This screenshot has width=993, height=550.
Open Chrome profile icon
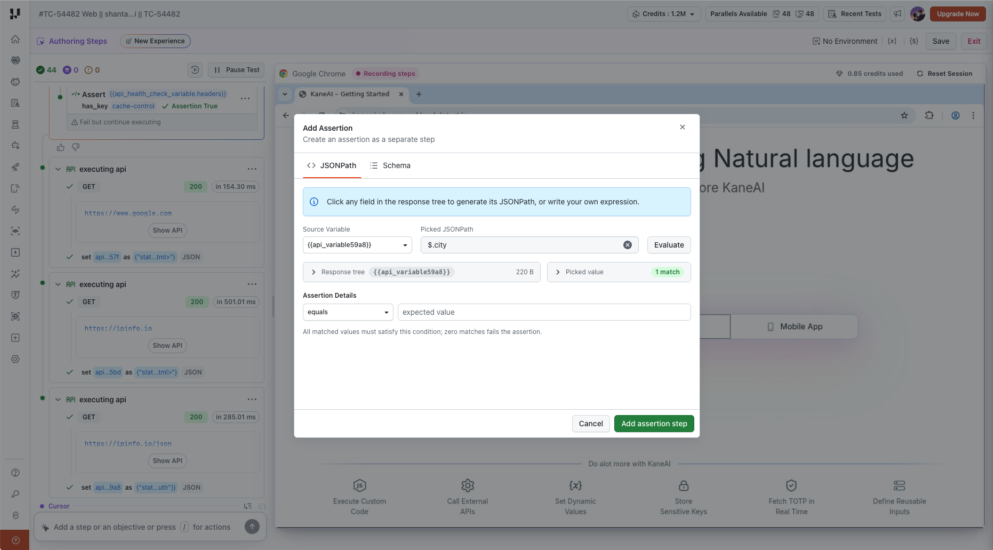pyautogui.click(x=955, y=115)
